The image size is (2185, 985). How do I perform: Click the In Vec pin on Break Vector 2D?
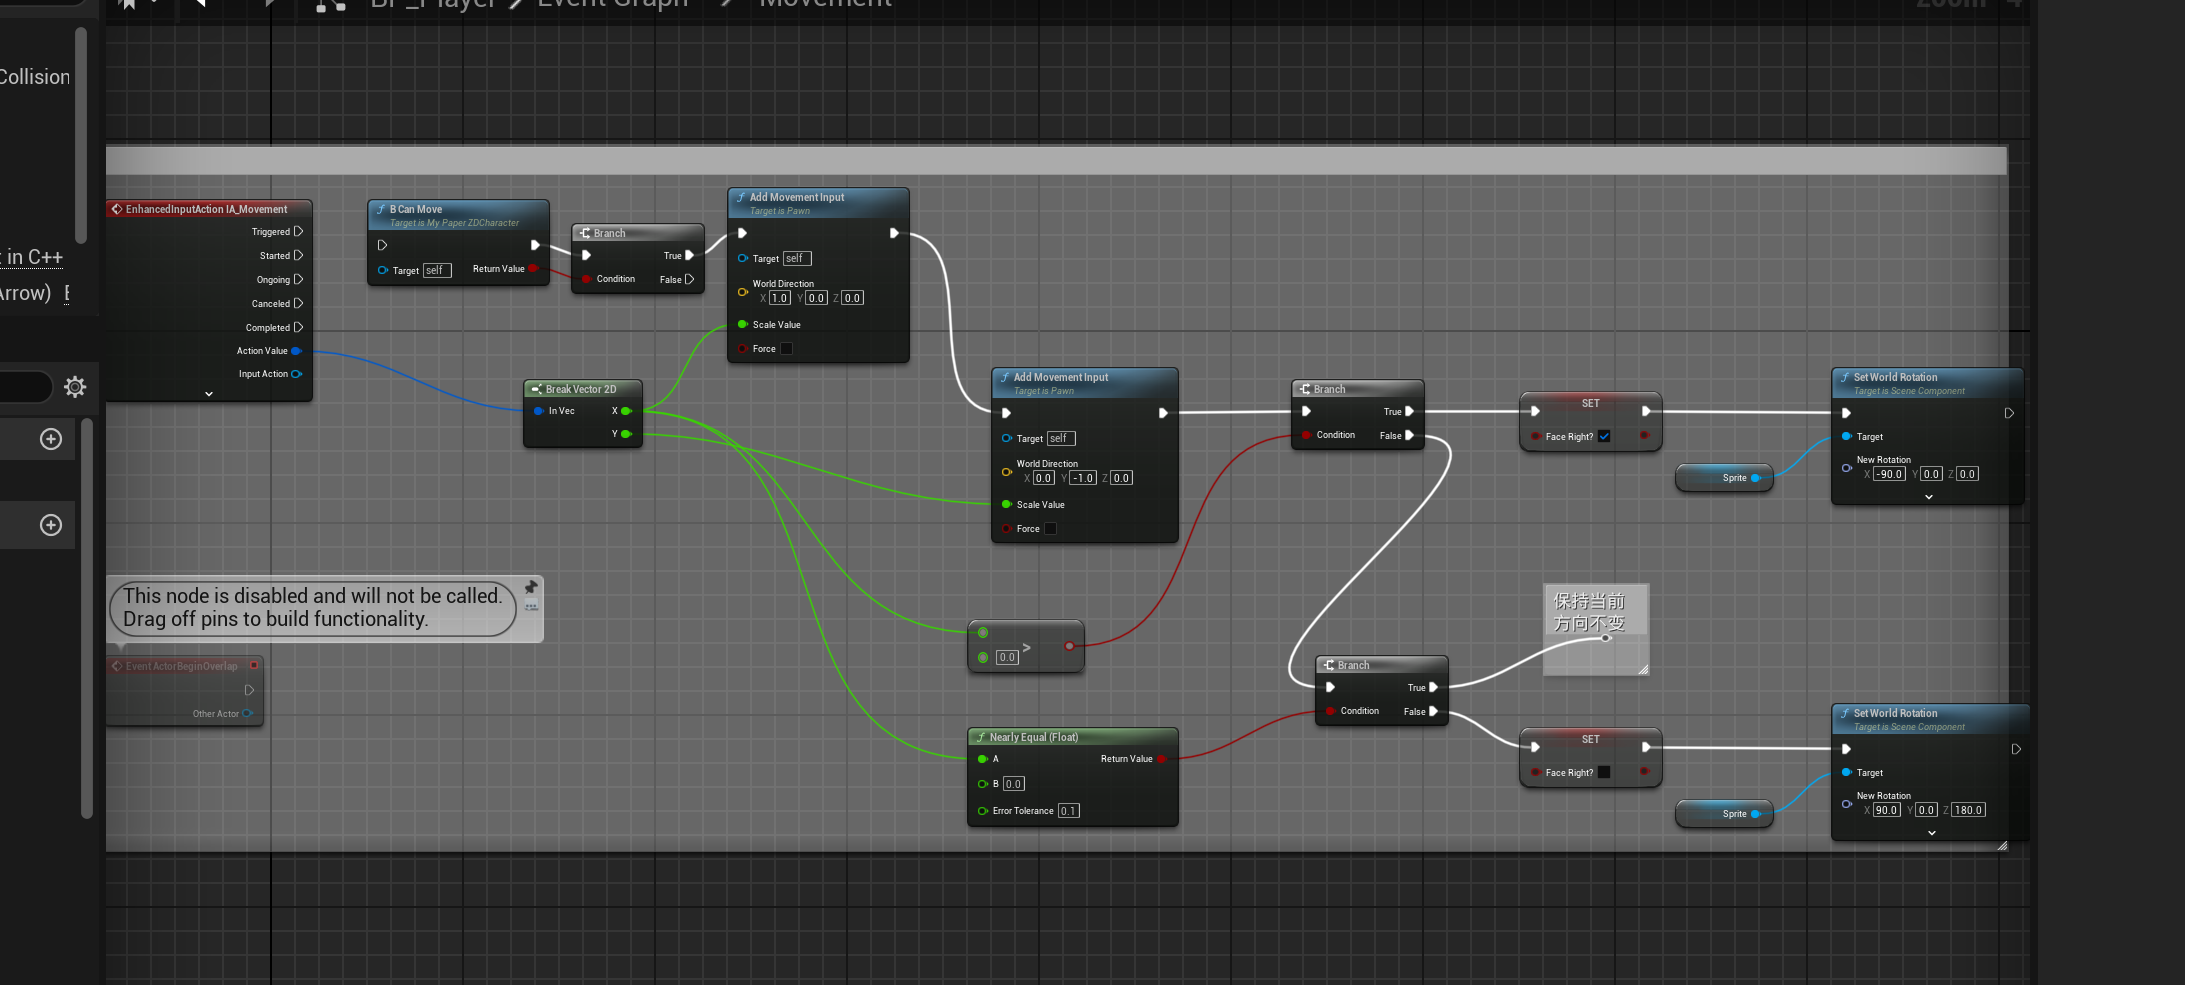[x=539, y=411]
